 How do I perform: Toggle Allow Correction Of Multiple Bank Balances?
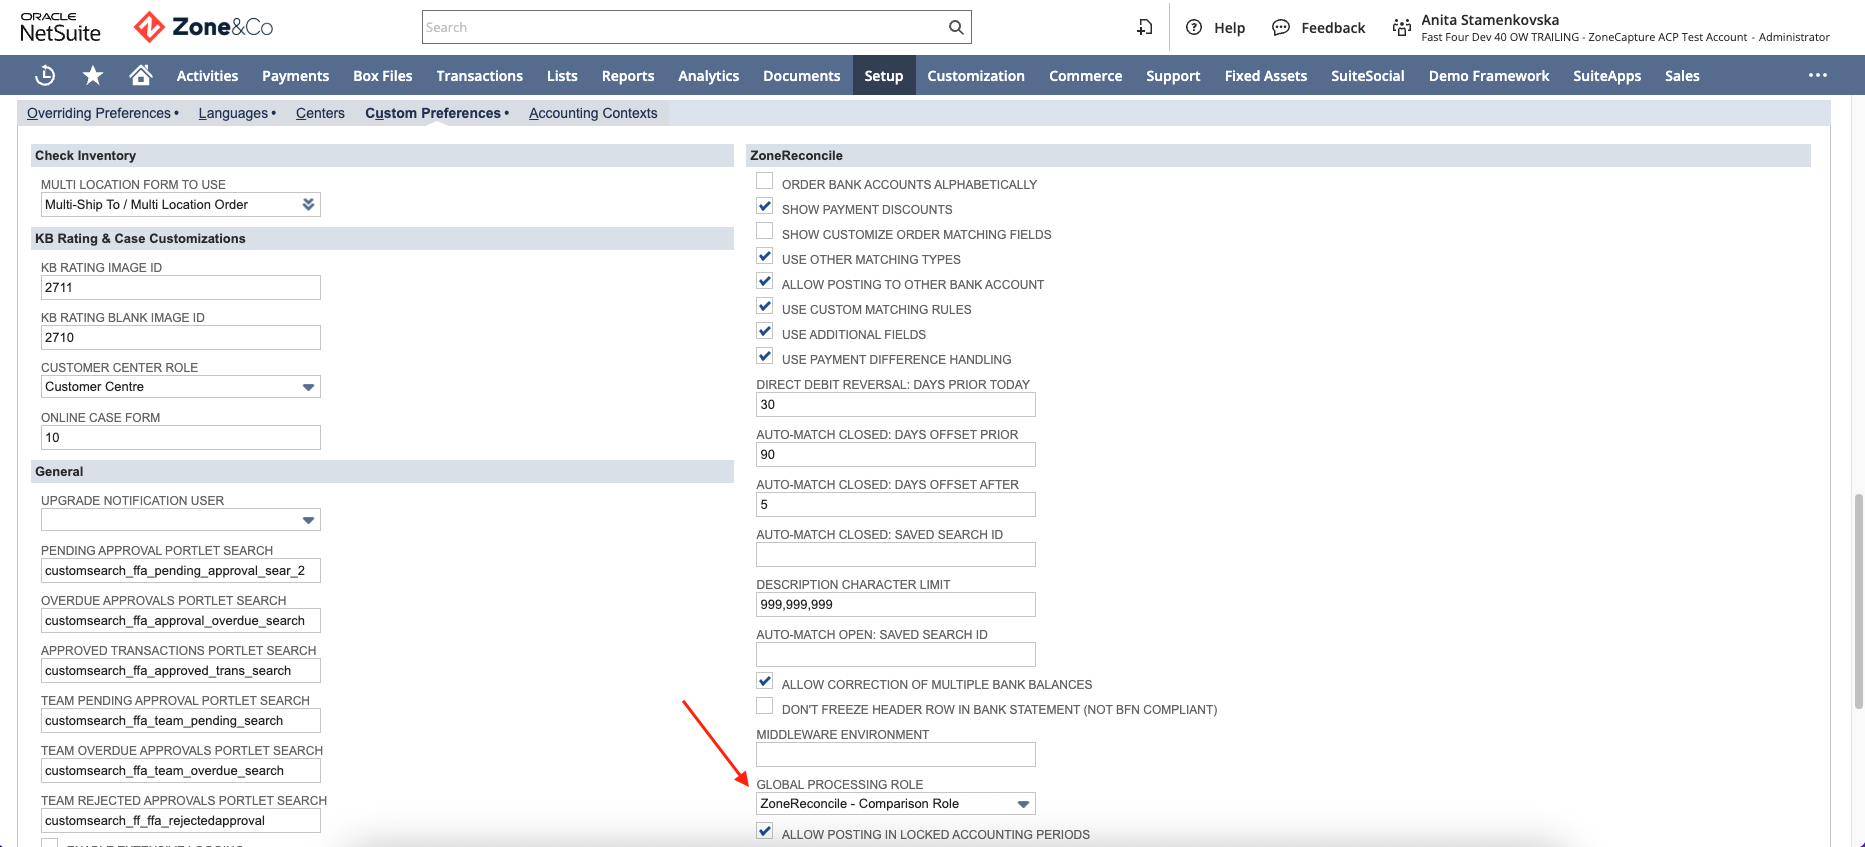coord(765,681)
